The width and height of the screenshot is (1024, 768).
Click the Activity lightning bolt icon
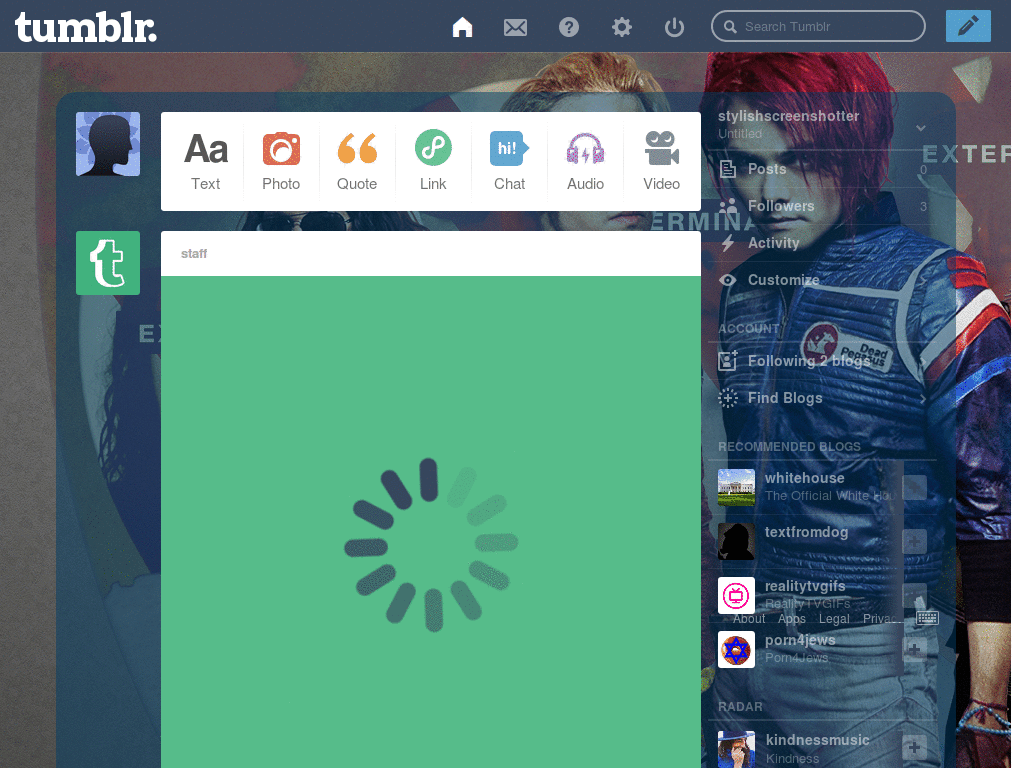(x=728, y=243)
